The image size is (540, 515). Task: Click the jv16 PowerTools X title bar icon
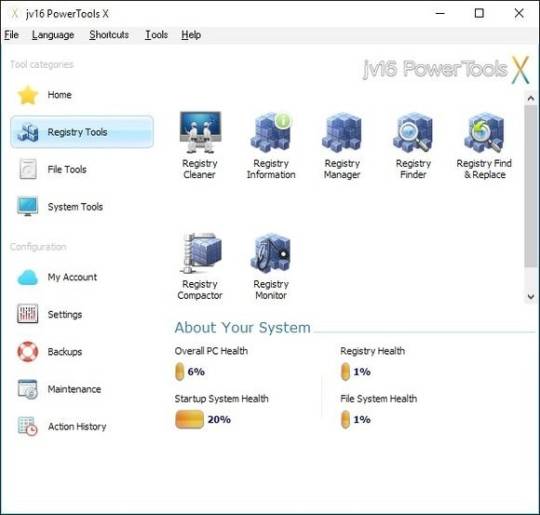tap(14, 14)
